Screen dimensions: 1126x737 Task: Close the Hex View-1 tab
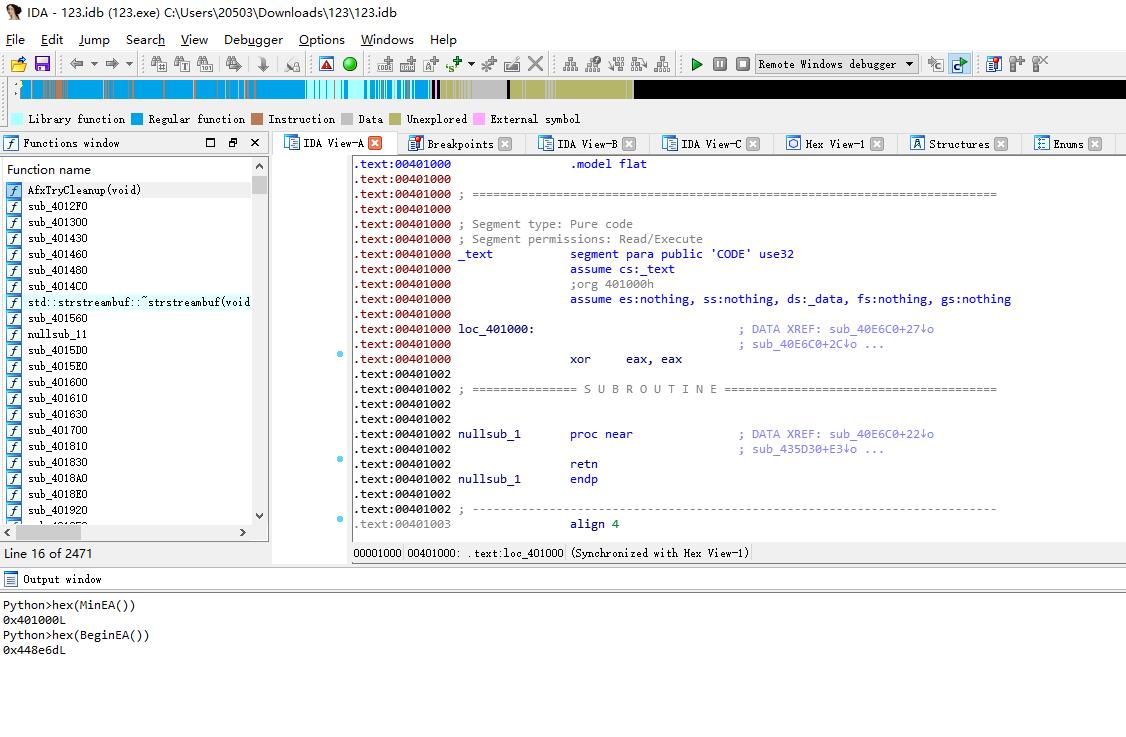point(877,144)
